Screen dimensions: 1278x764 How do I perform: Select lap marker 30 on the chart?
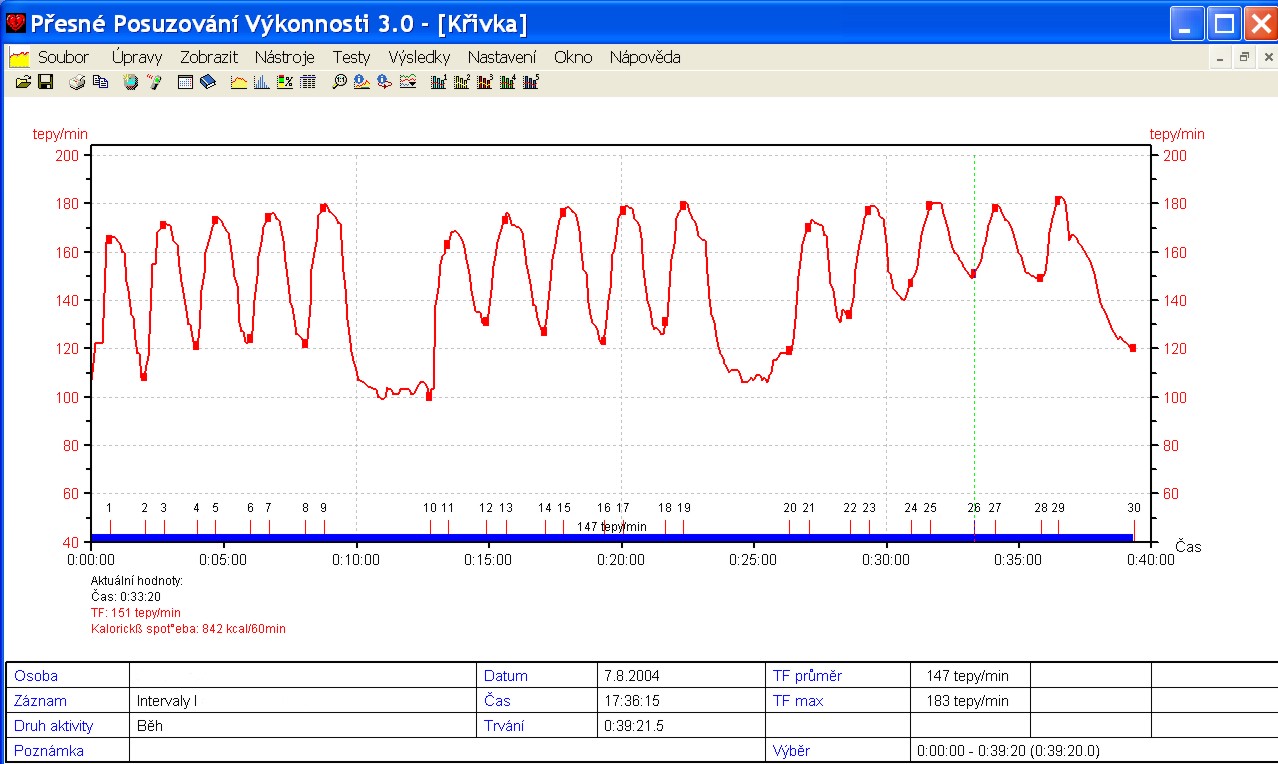1134,508
